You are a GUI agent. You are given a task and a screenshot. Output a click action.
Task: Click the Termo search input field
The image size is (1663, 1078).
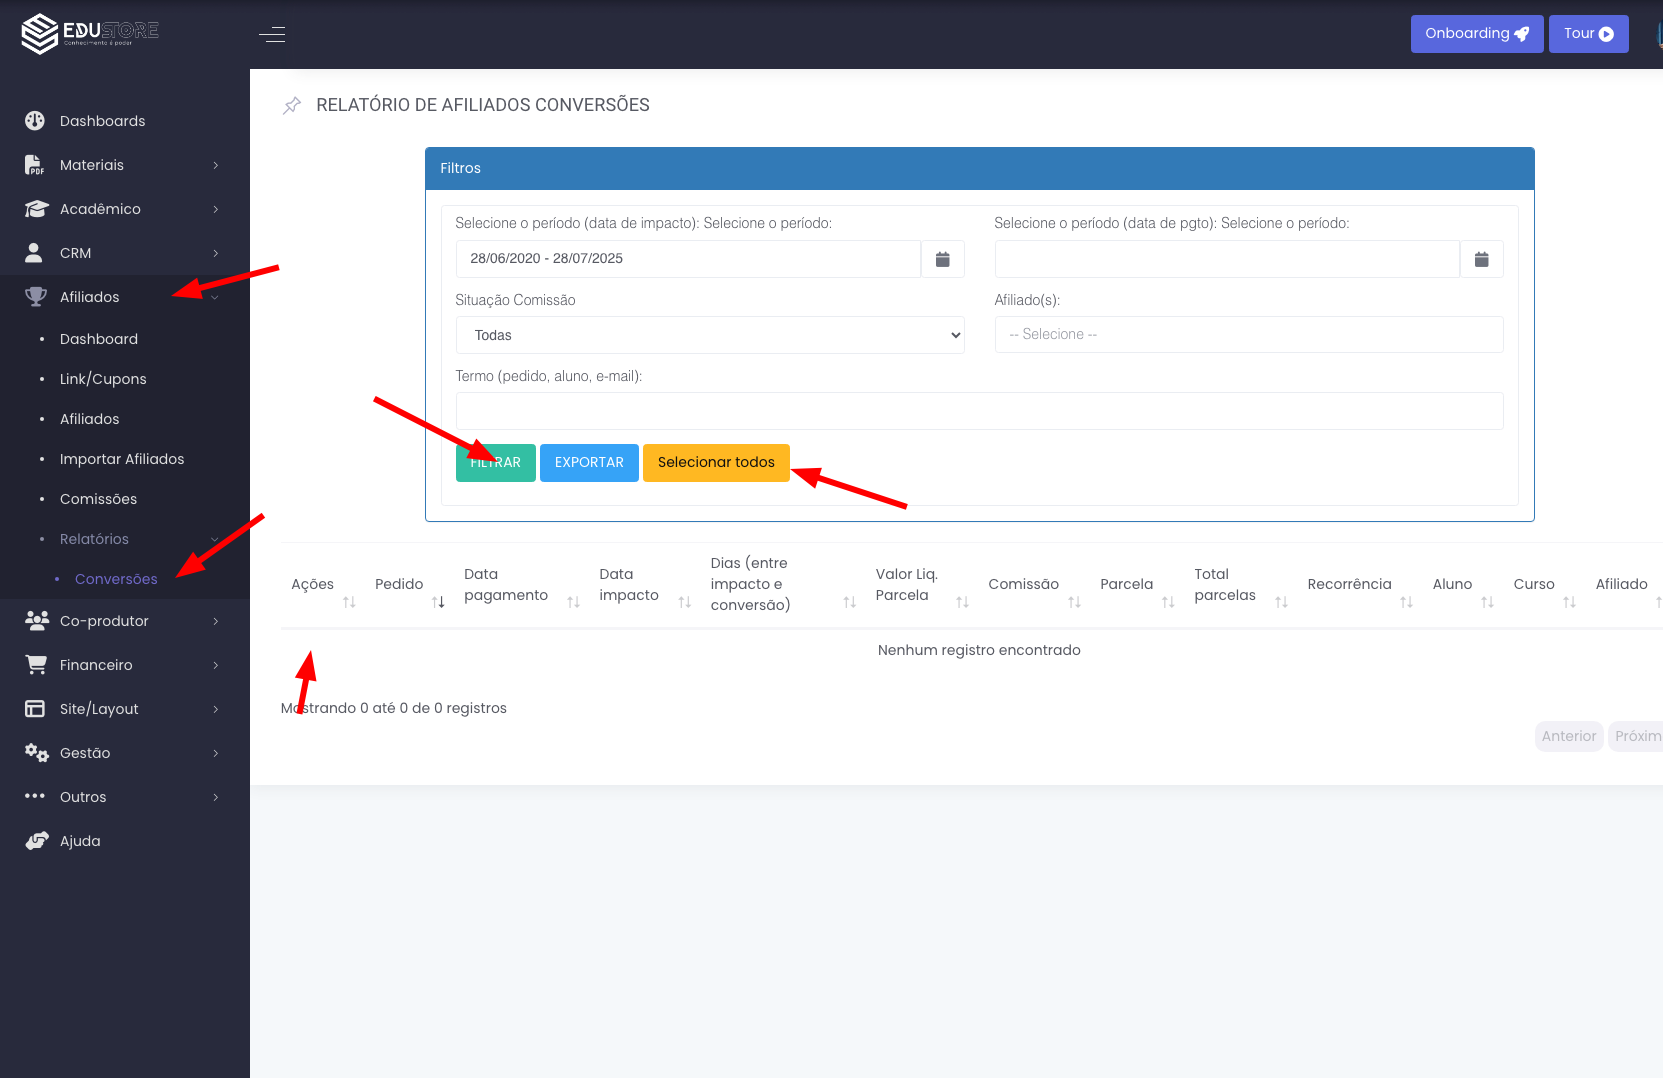click(x=979, y=411)
